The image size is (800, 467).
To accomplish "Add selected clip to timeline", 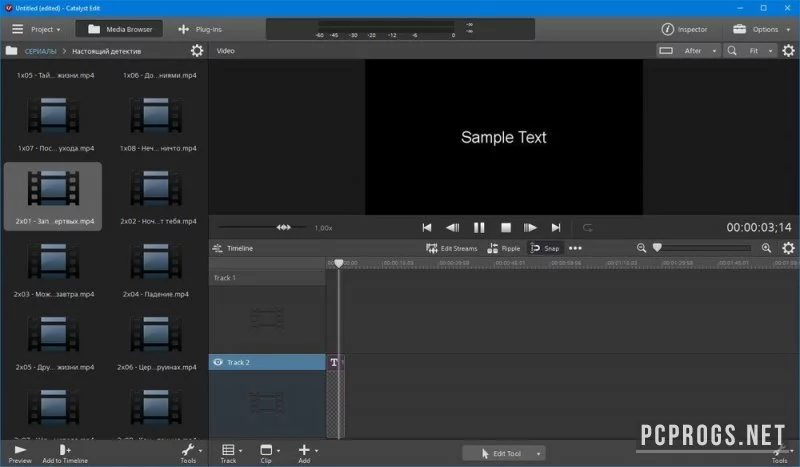I will [65, 454].
